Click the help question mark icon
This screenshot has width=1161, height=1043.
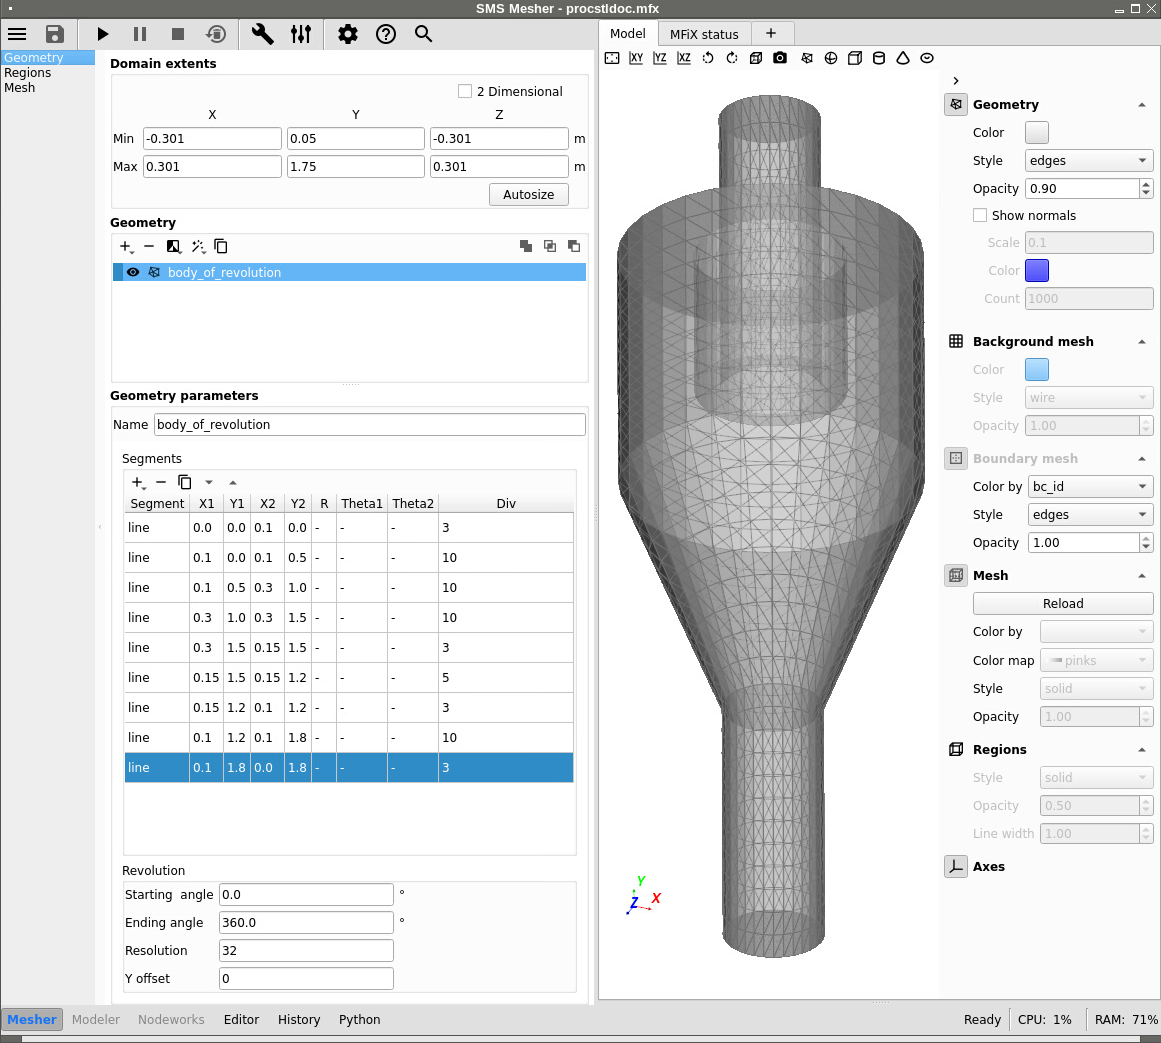[385, 34]
